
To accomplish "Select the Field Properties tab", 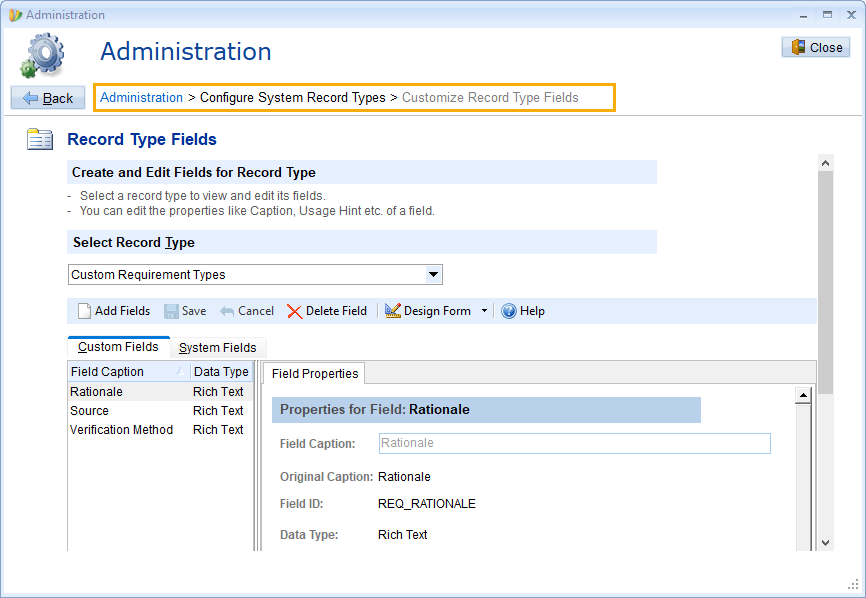I will tap(315, 374).
